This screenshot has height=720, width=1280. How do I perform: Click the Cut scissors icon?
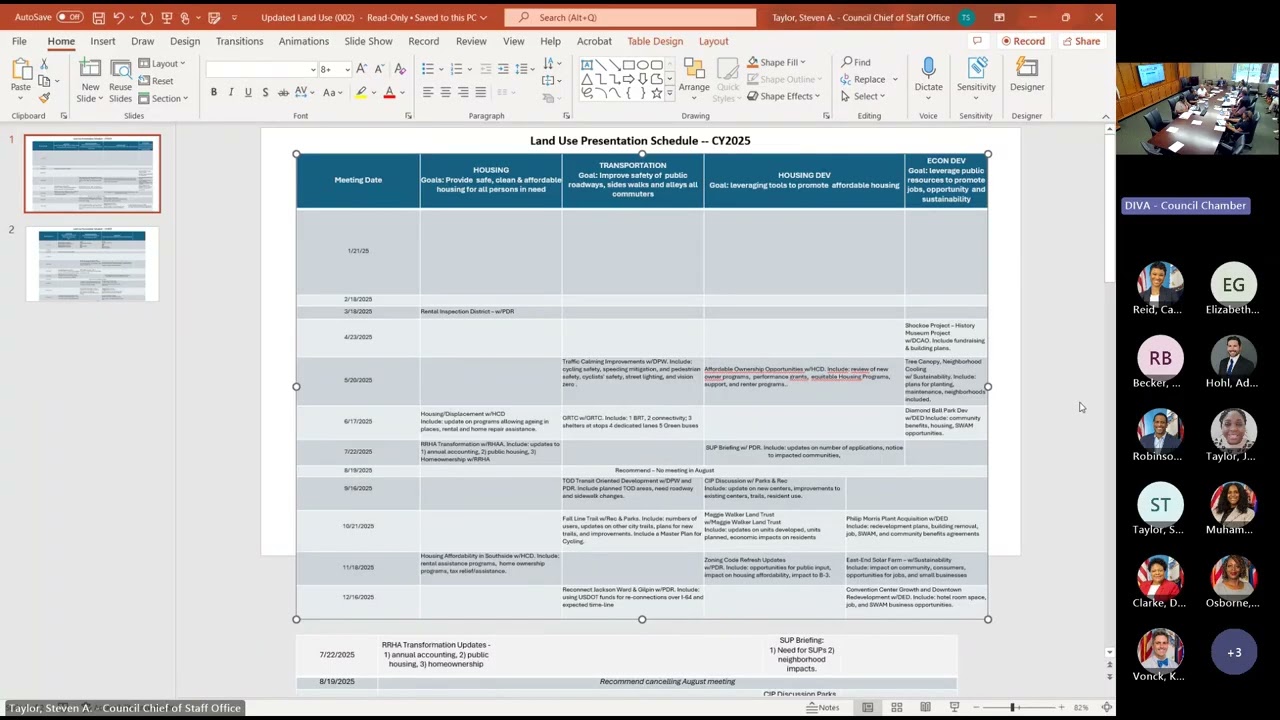[x=44, y=64]
